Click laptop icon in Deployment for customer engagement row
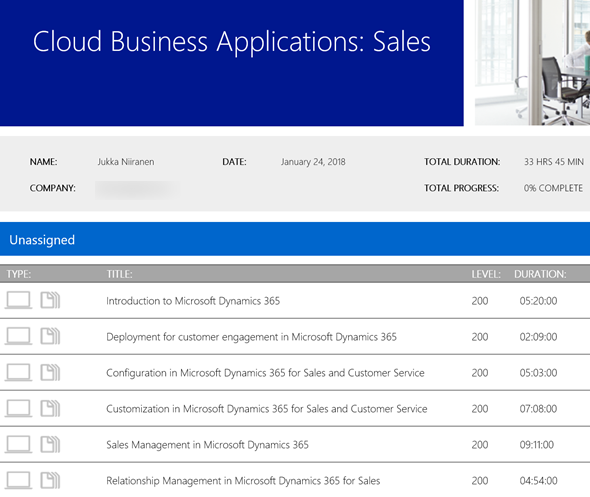This screenshot has height=497, width=590. pyautogui.click(x=18, y=336)
